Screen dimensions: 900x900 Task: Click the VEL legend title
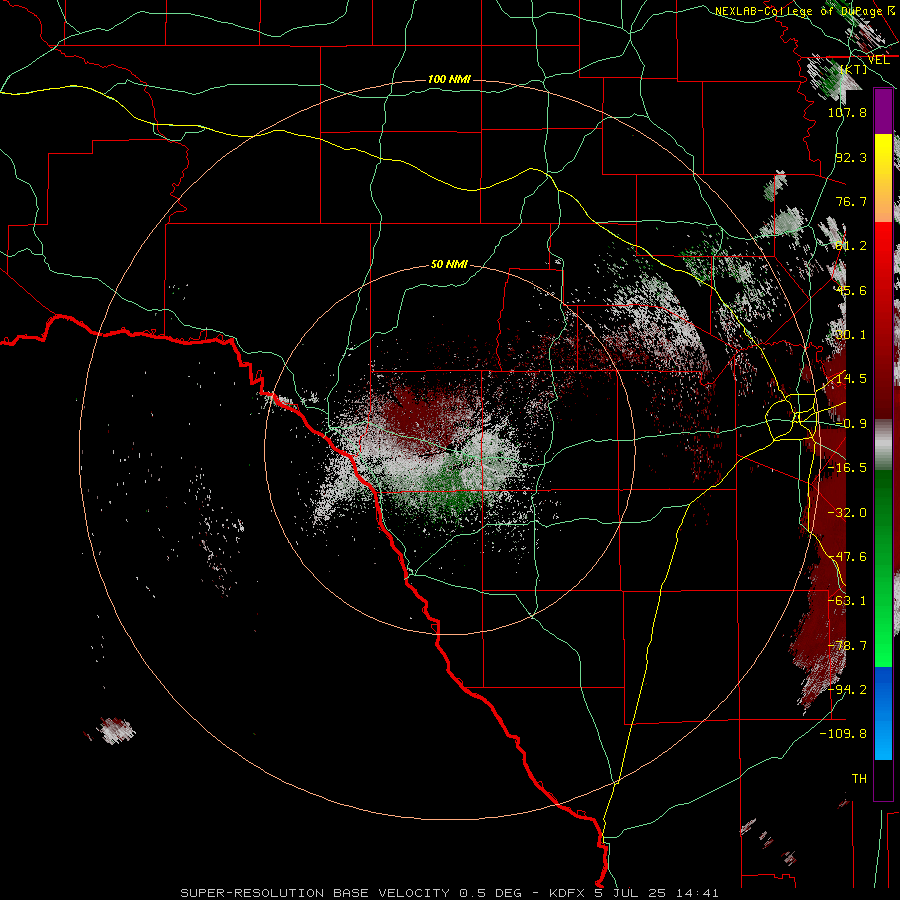pos(878,60)
